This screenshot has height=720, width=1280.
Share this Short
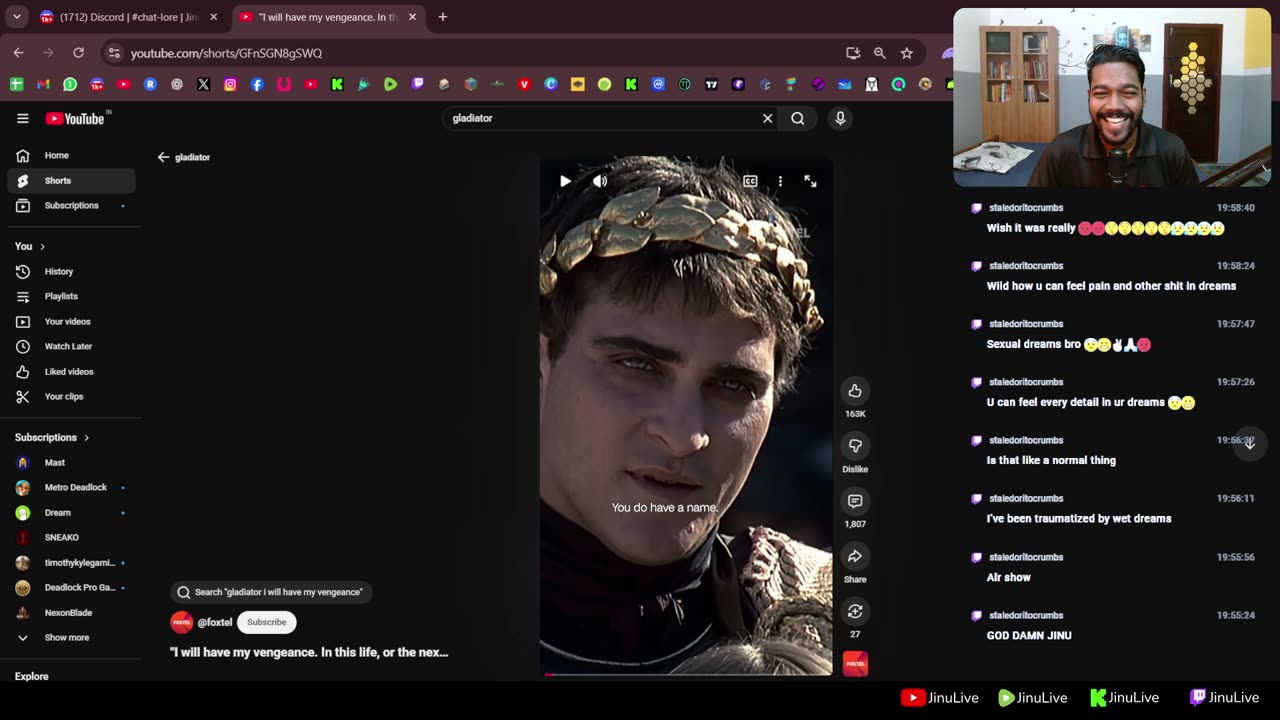click(x=855, y=556)
